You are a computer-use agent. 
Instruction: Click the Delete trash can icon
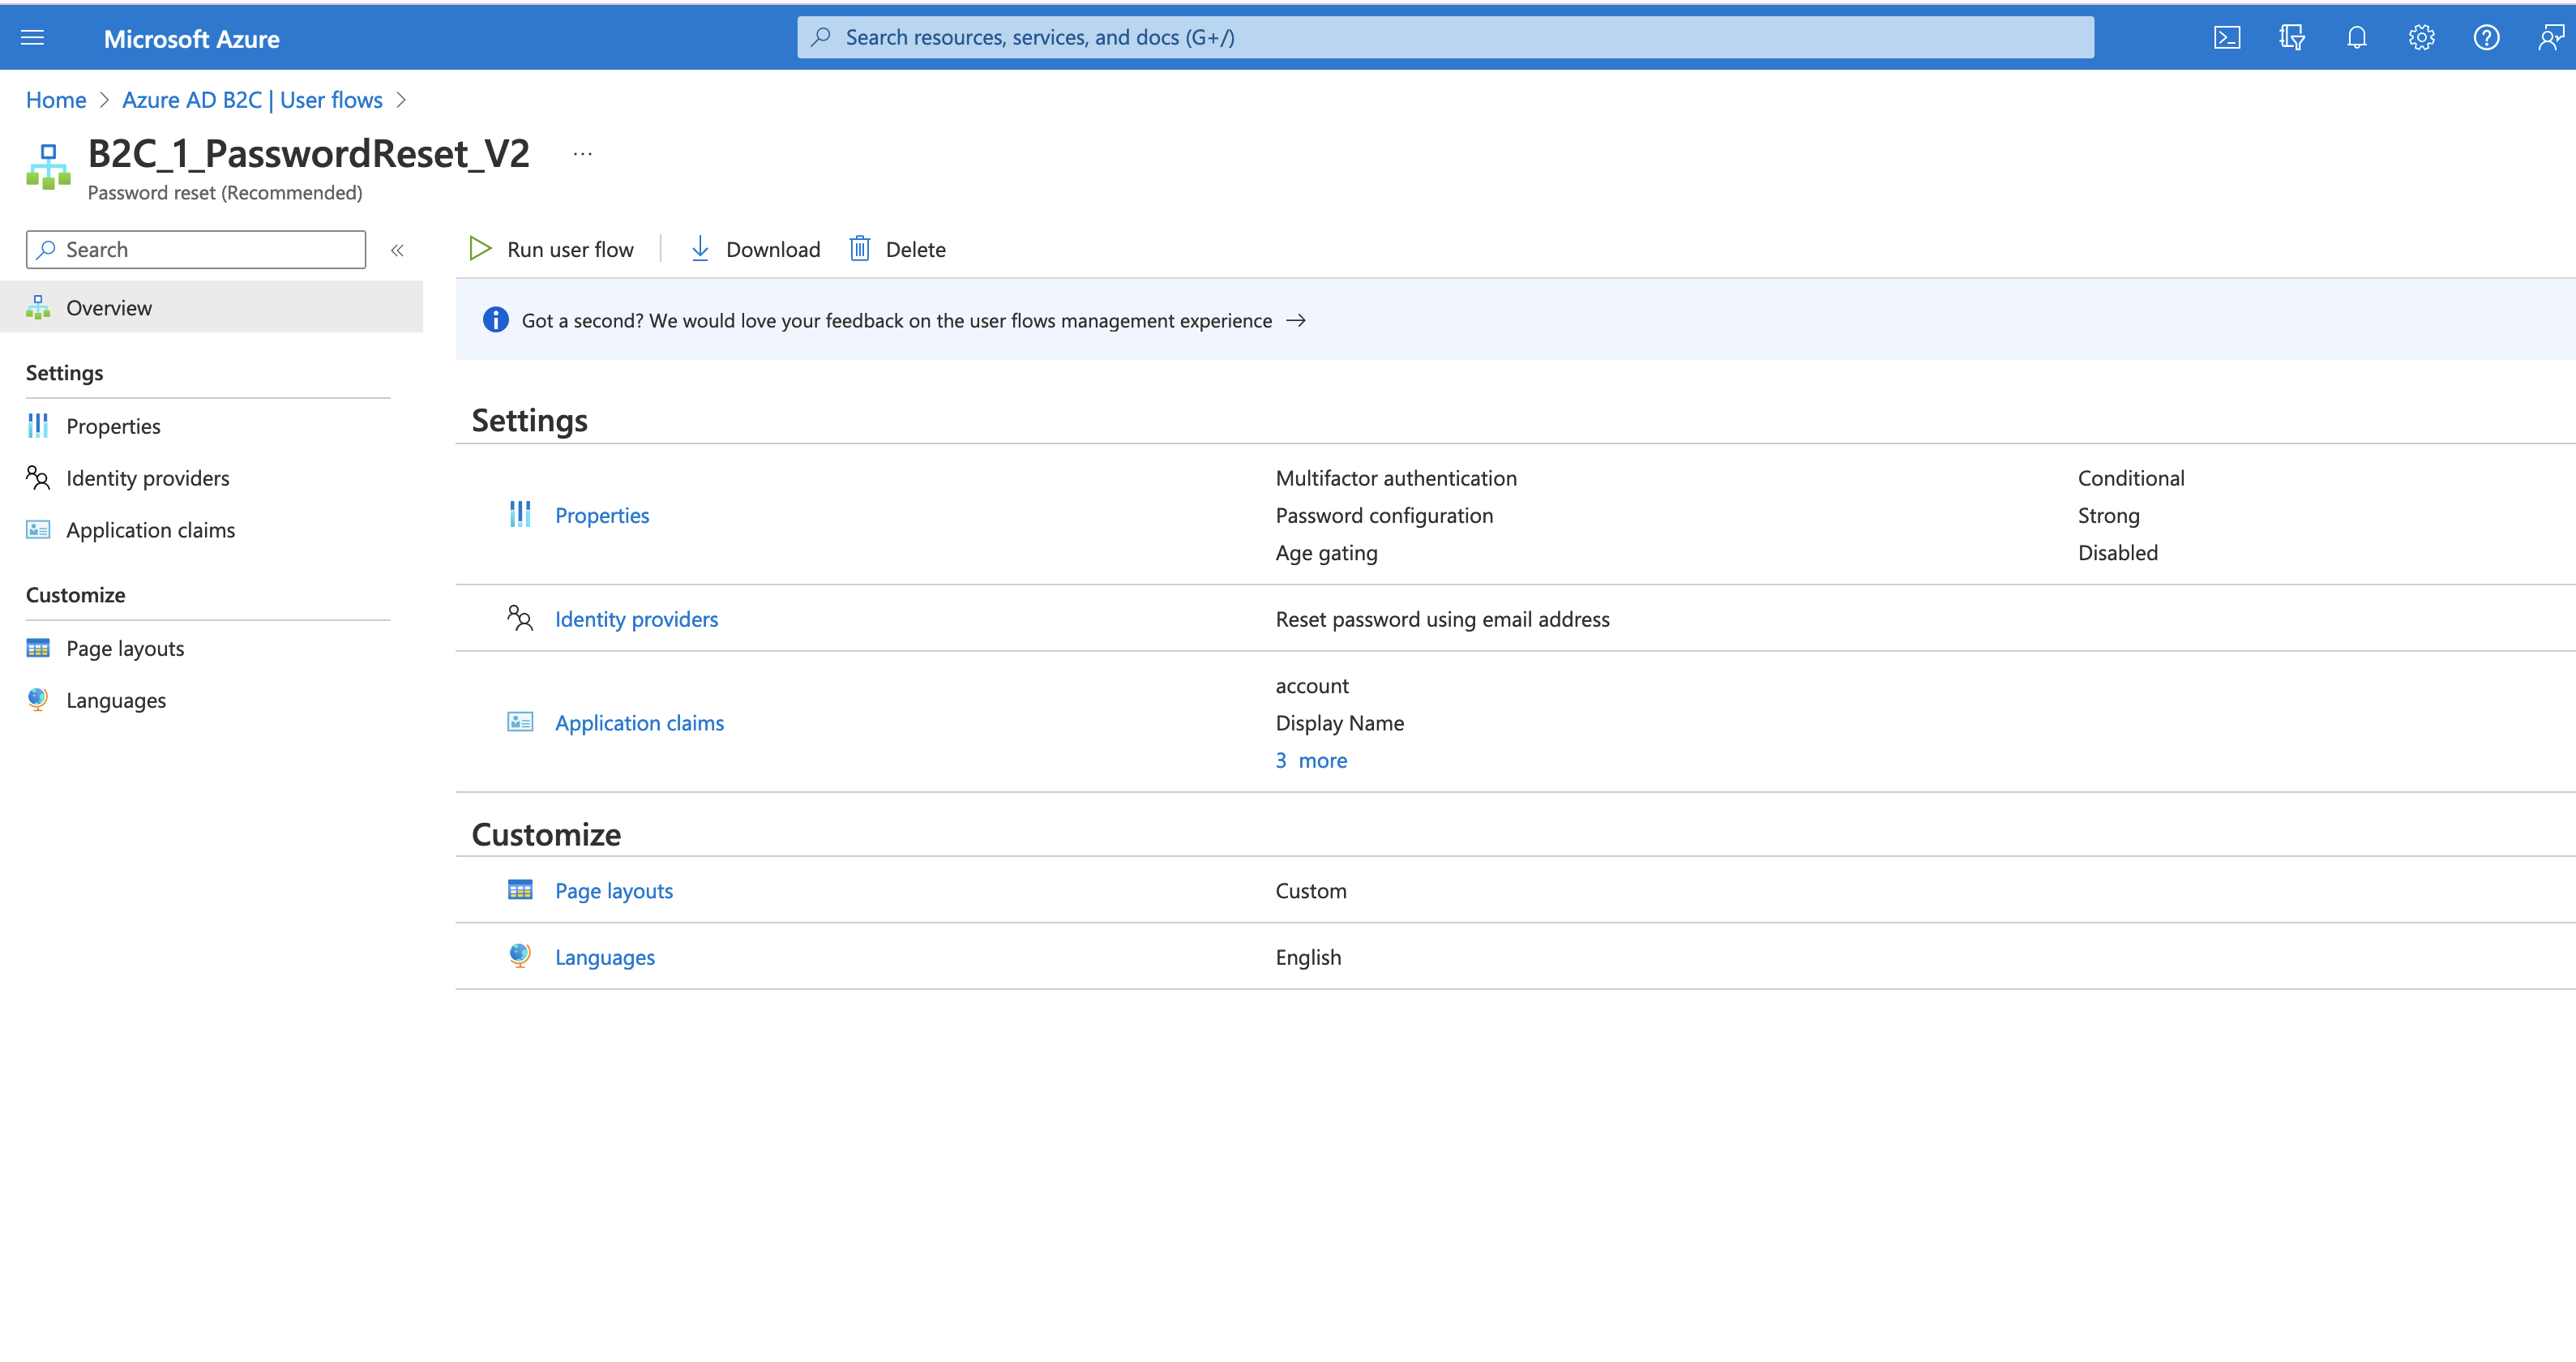tap(859, 248)
